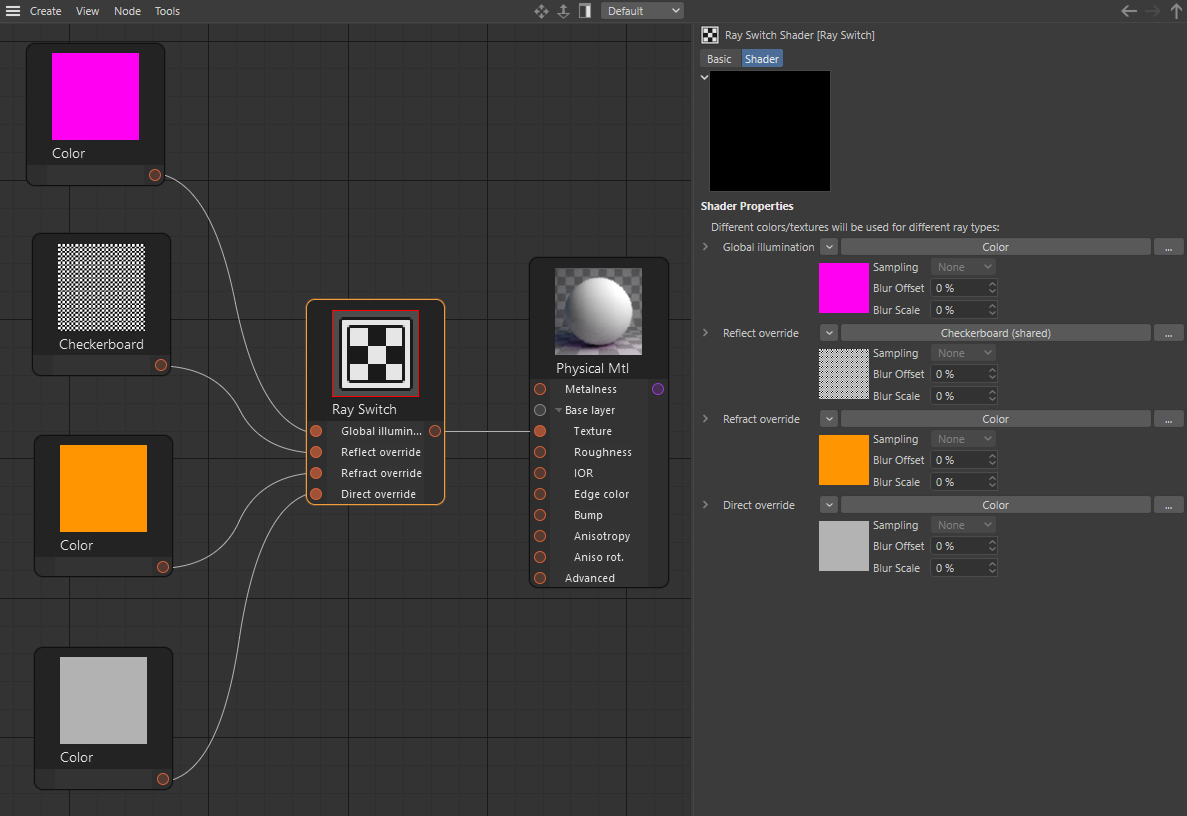Click the Global illumination Blur Offset field
Viewport: 1187px width, 816px height.
[x=958, y=288]
